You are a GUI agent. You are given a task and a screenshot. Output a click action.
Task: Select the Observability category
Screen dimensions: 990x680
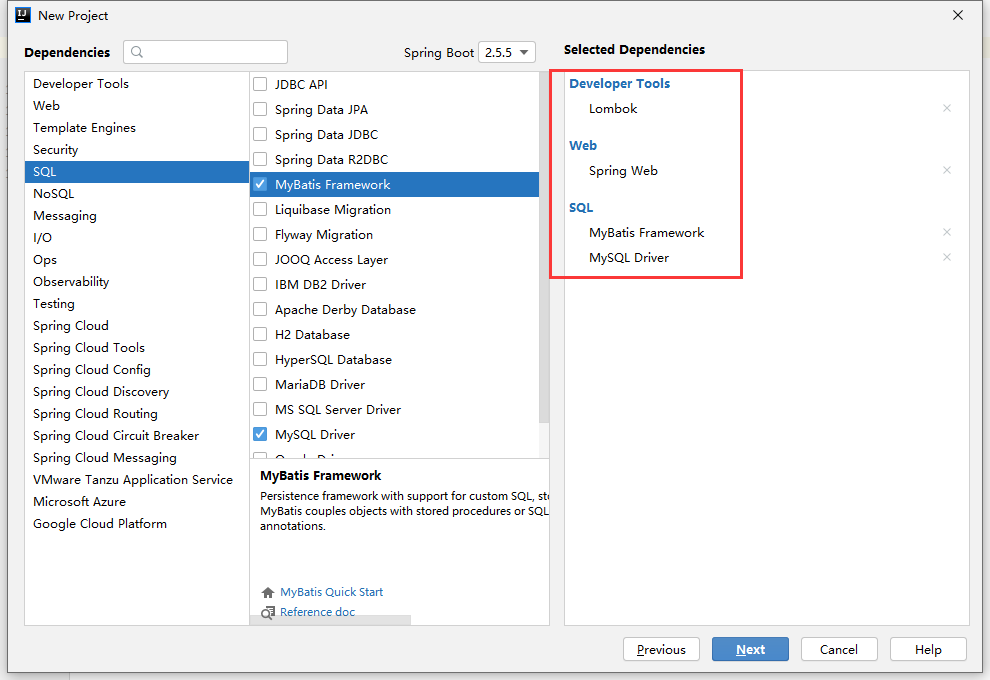[x=137, y=282]
